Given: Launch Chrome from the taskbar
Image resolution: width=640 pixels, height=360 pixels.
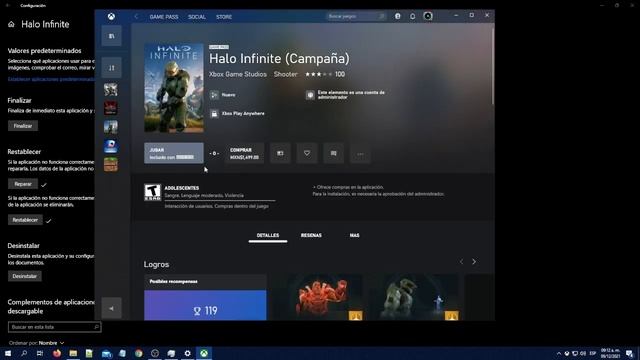Looking at the screenshot, I should tap(138, 353).
